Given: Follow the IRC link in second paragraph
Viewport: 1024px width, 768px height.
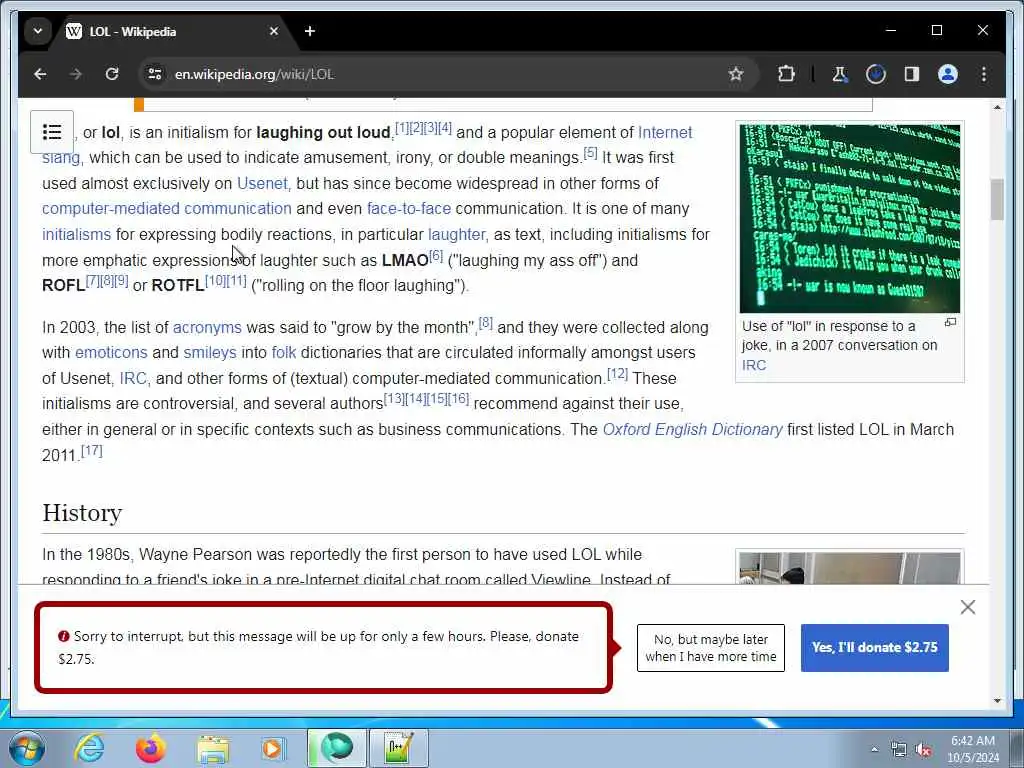Looking at the screenshot, I should pyautogui.click(x=133, y=379).
